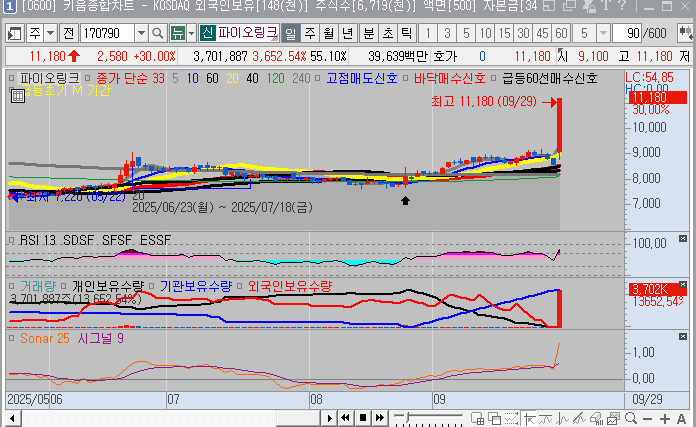Select the 60 period button
The image size is (696, 427).
pyautogui.click(x=561, y=33)
